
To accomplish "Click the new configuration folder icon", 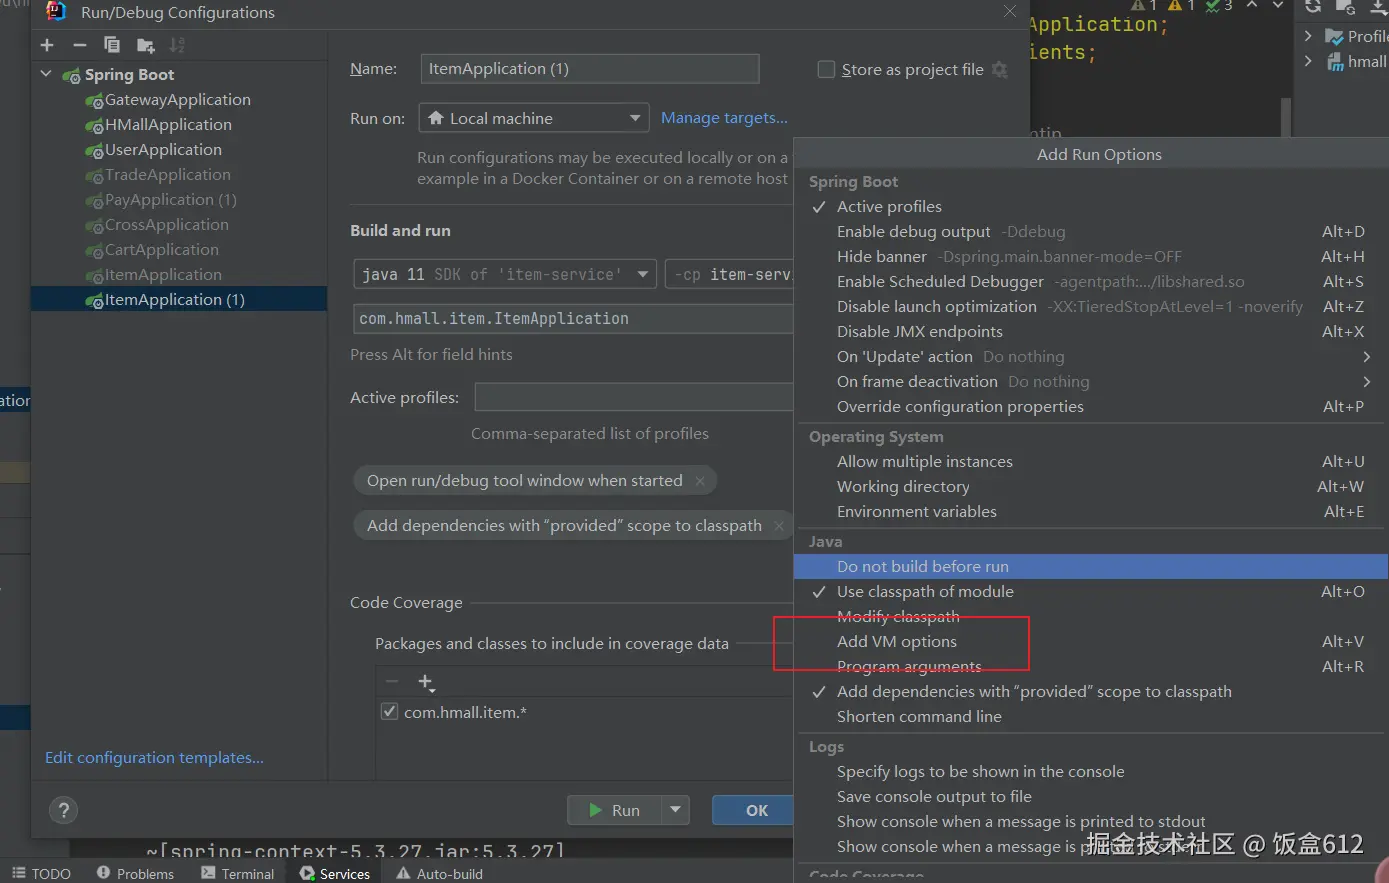I will click(x=145, y=45).
